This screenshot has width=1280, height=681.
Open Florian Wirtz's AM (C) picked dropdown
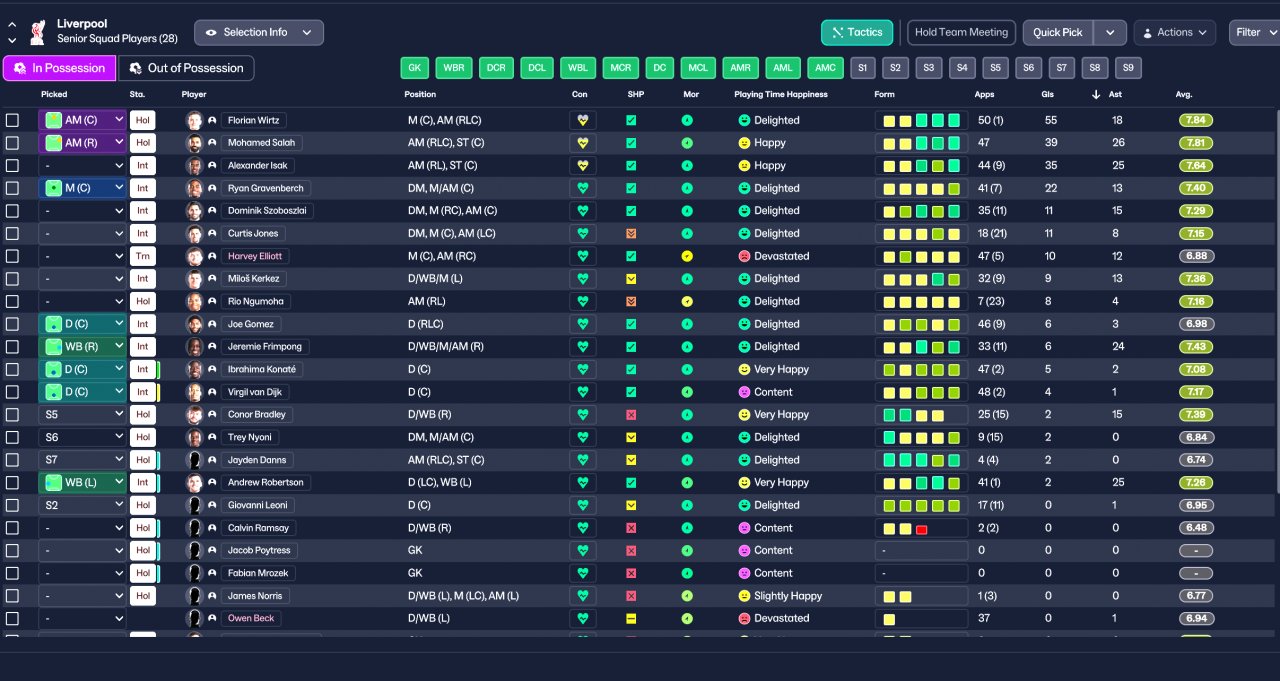(x=83, y=120)
